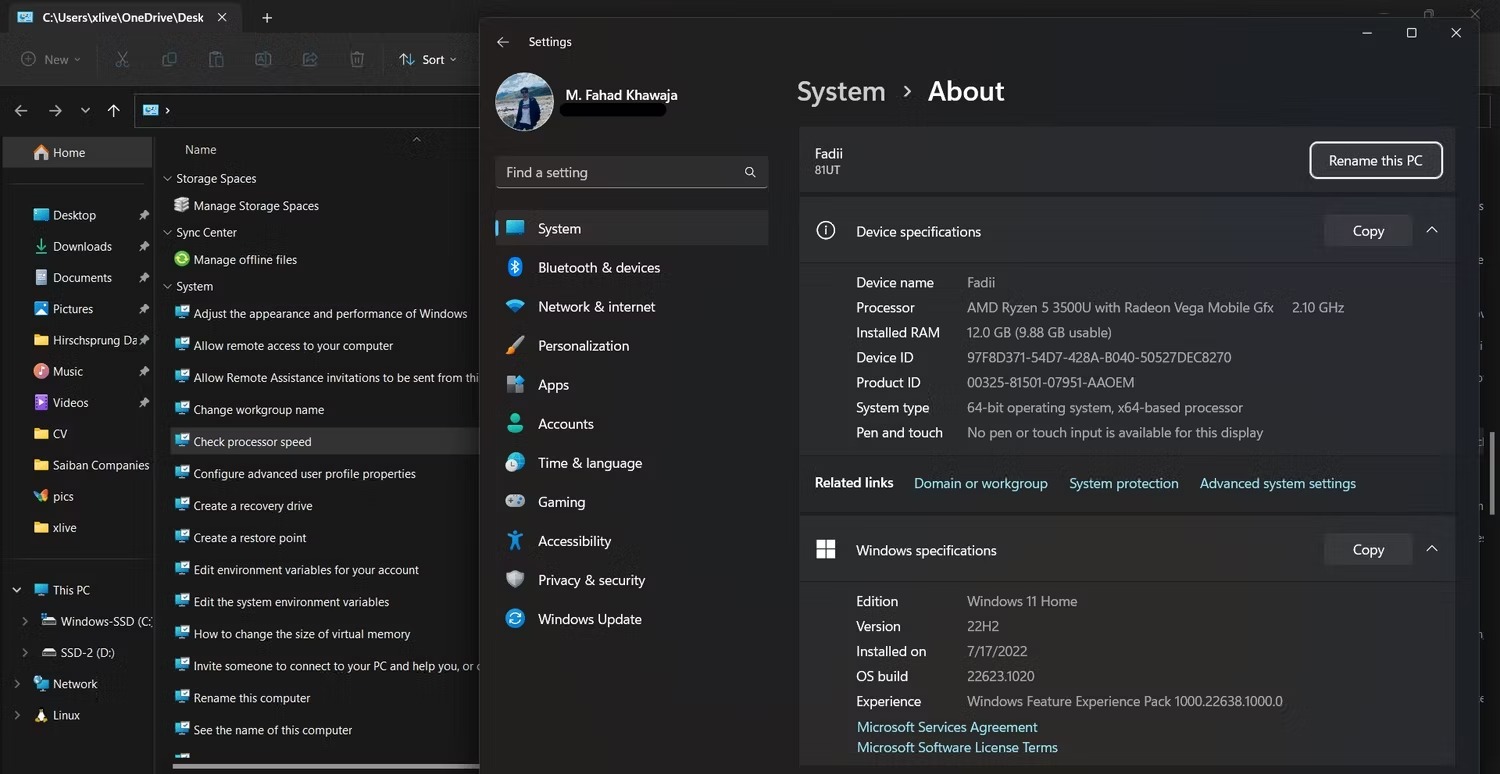Open the Domain or workgroup link
The image size is (1500, 774).
(981, 483)
